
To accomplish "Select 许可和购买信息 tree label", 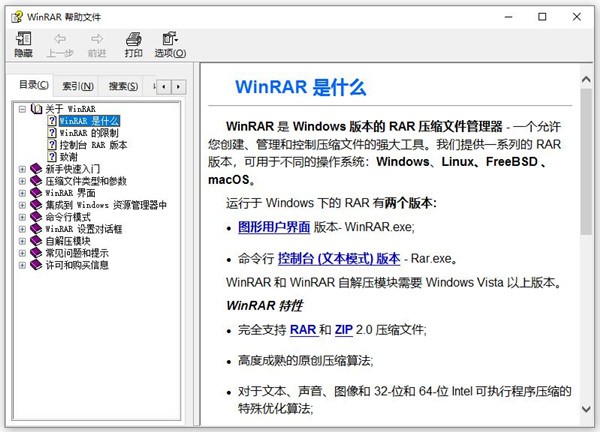I will pyautogui.click(x=77, y=265).
